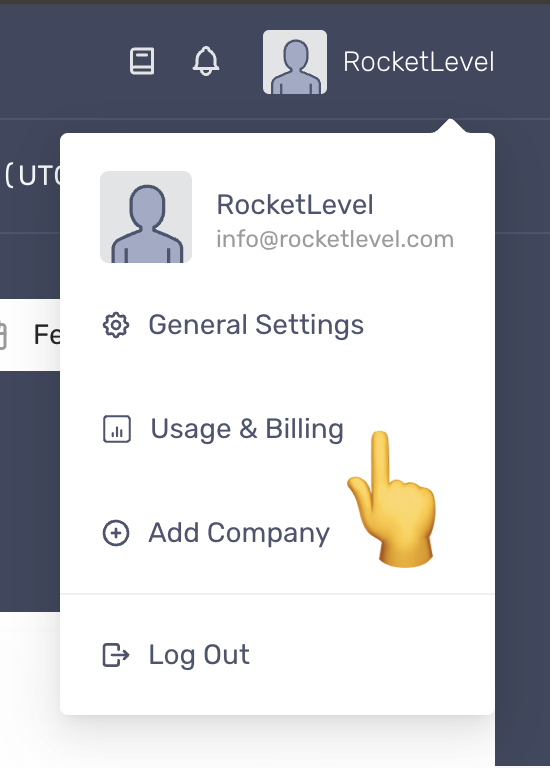The height and width of the screenshot is (768, 550).
Task: Click the large avatar in dropdown
Action: pos(146,217)
